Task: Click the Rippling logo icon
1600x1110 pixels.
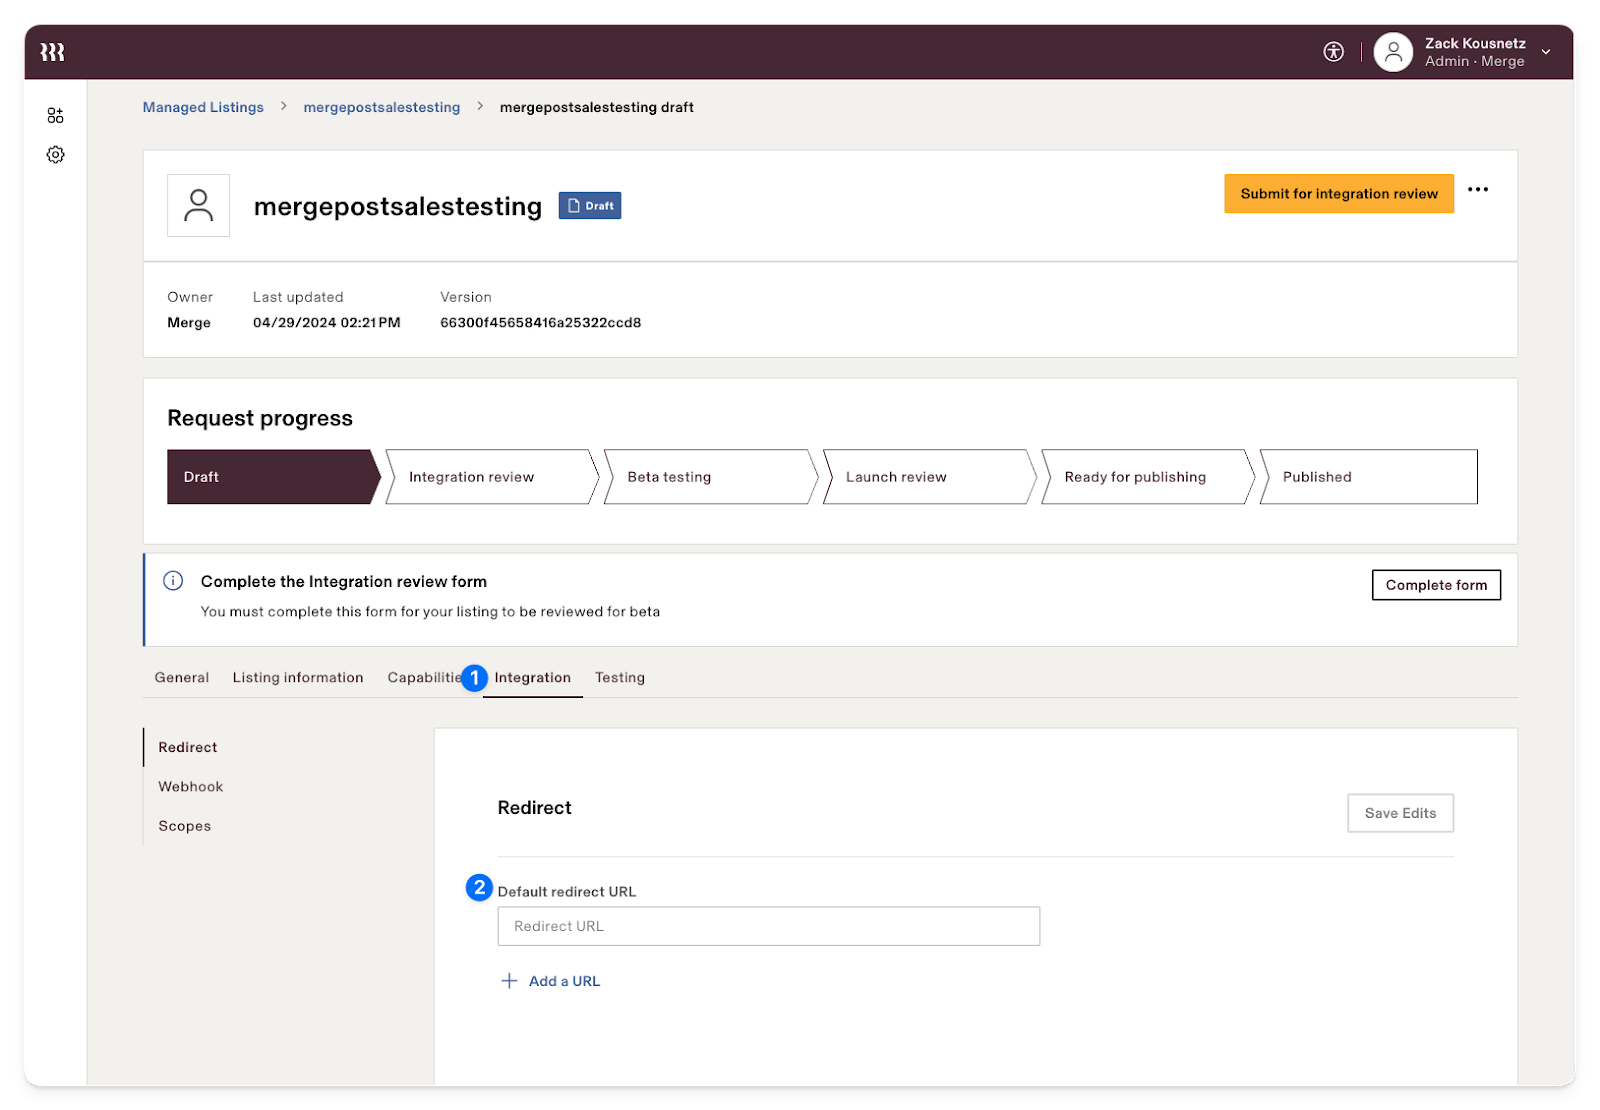Action: tap(53, 52)
